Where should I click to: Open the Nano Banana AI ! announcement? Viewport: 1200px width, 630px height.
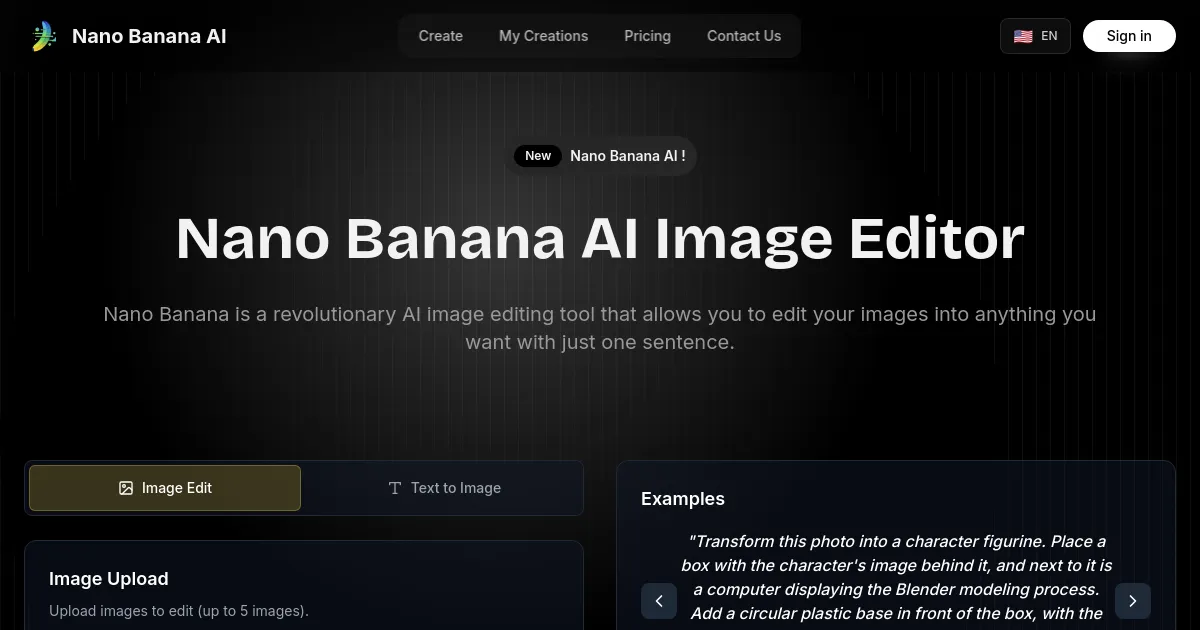pos(627,156)
